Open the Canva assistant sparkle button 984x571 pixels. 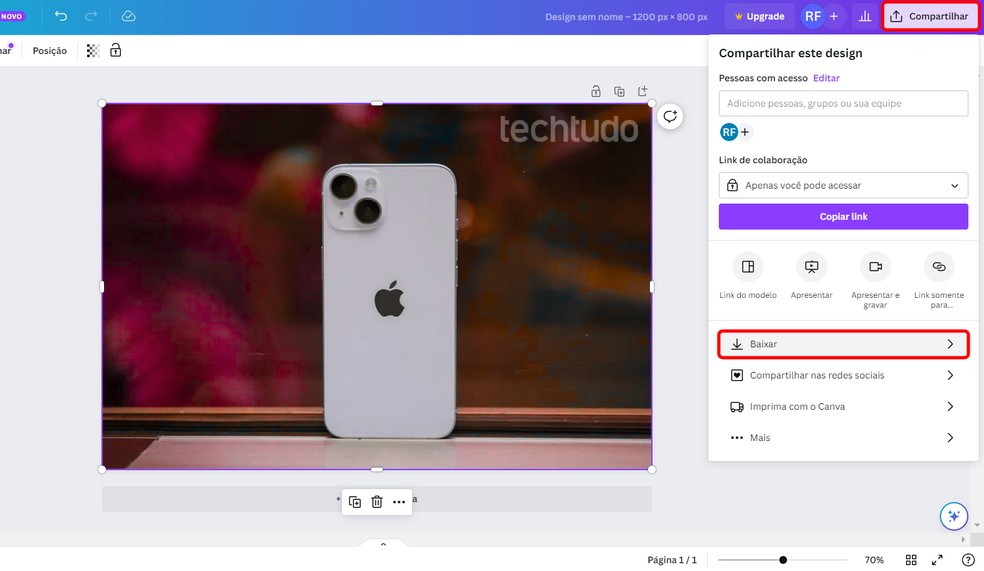953,516
